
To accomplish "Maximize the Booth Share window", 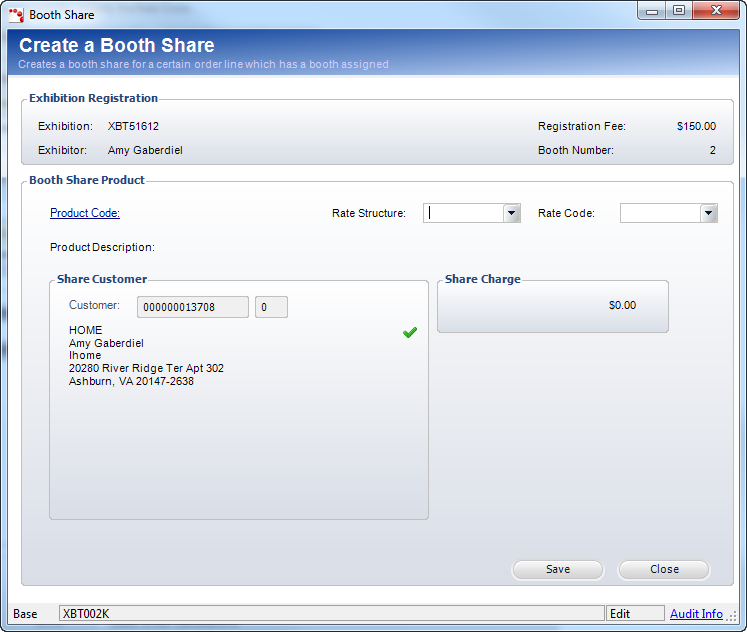I will [x=679, y=11].
